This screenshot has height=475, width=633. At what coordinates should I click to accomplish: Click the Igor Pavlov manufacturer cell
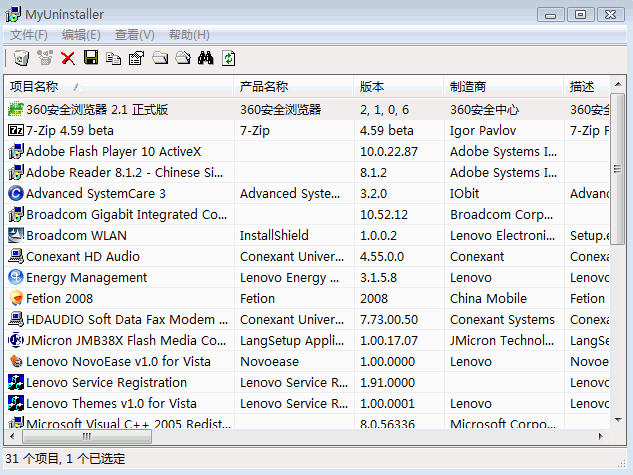[483, 130]
